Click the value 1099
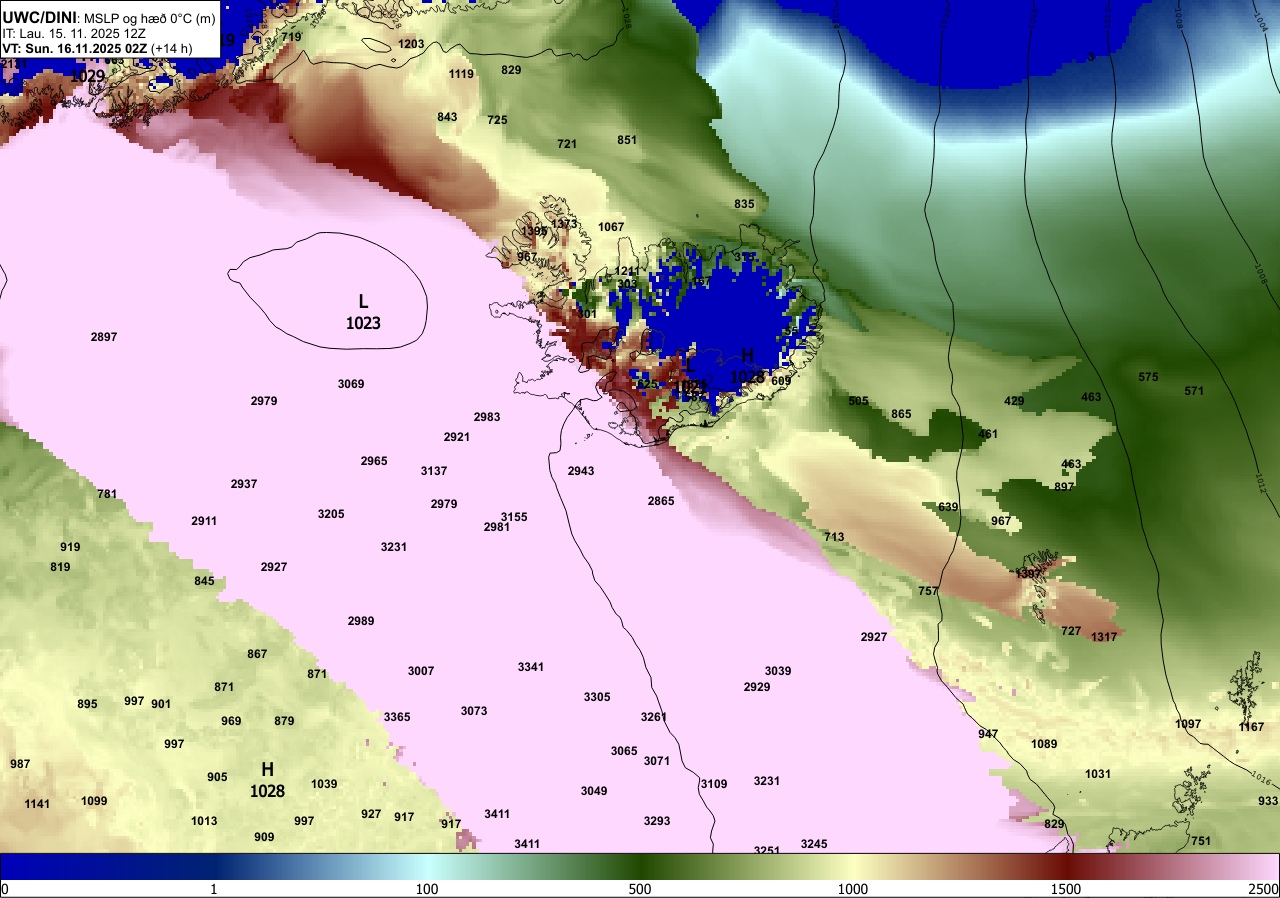This screenshot has width=1280, height=898. tap(94, 801)
